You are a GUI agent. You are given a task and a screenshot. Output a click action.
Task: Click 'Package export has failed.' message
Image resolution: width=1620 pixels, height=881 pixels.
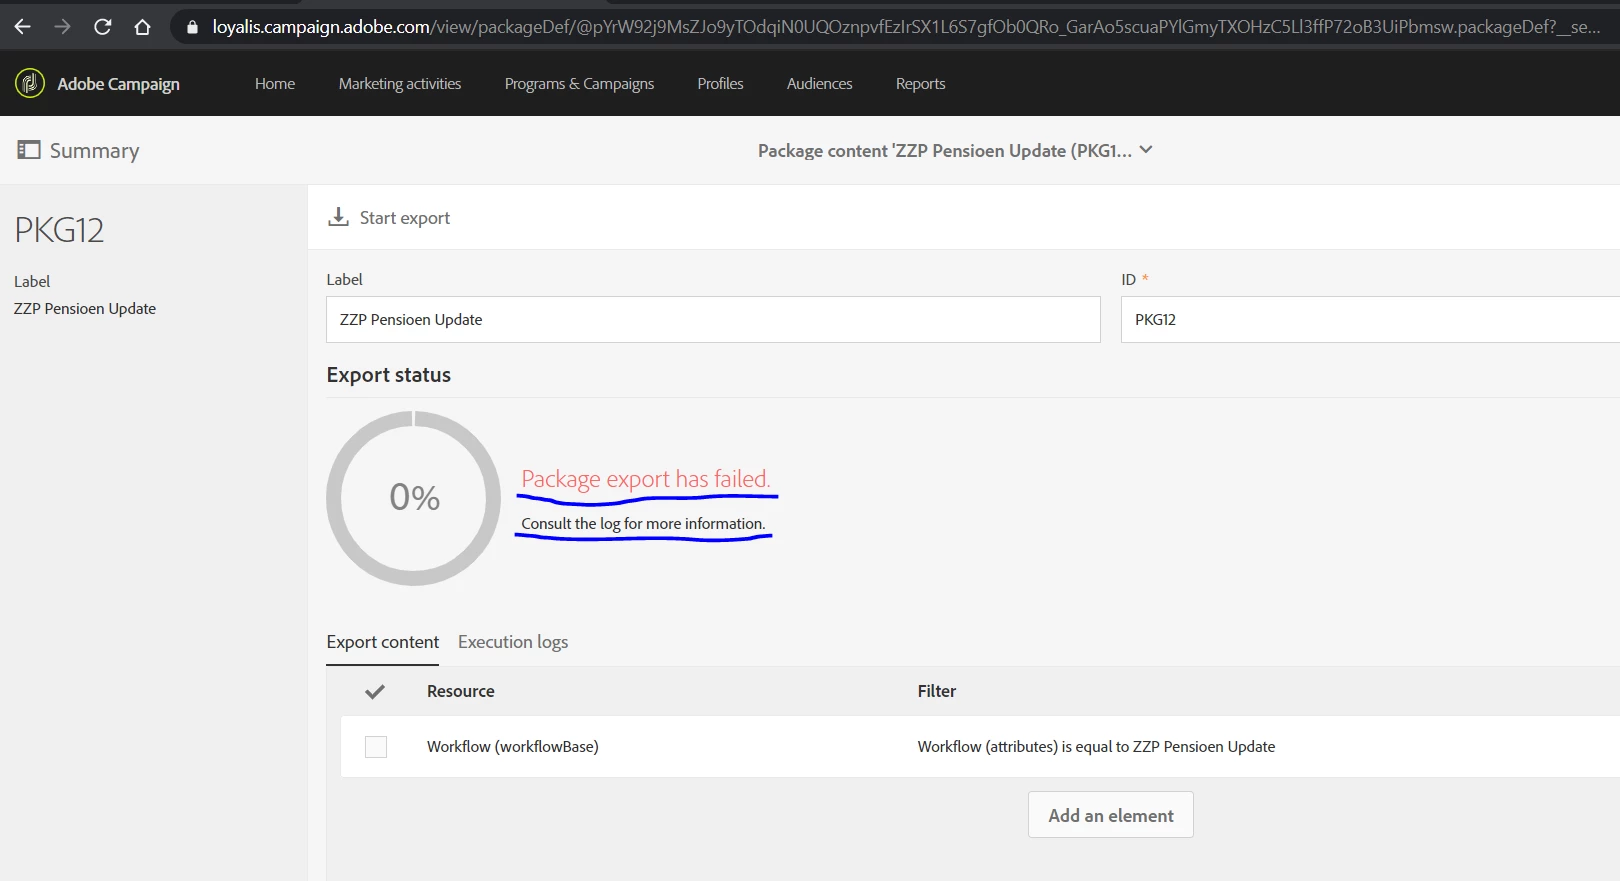point(646,479)
